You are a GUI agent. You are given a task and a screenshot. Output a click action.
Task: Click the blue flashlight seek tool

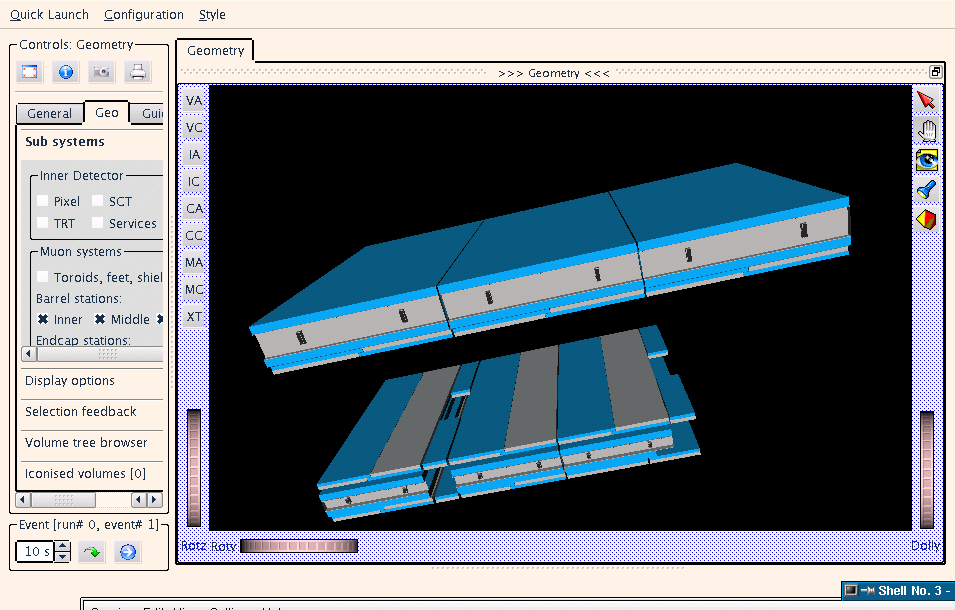tap(926, 189)
